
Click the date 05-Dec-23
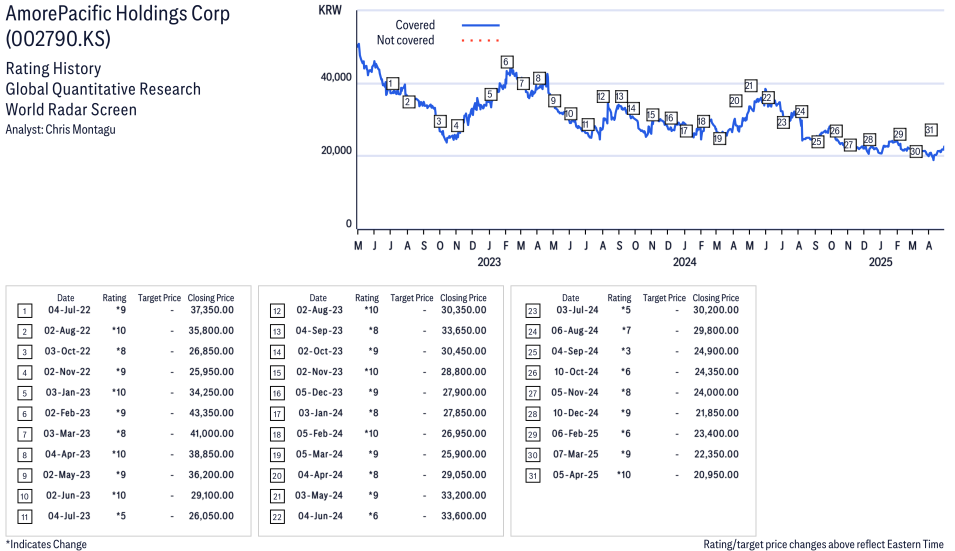(319, 393)
